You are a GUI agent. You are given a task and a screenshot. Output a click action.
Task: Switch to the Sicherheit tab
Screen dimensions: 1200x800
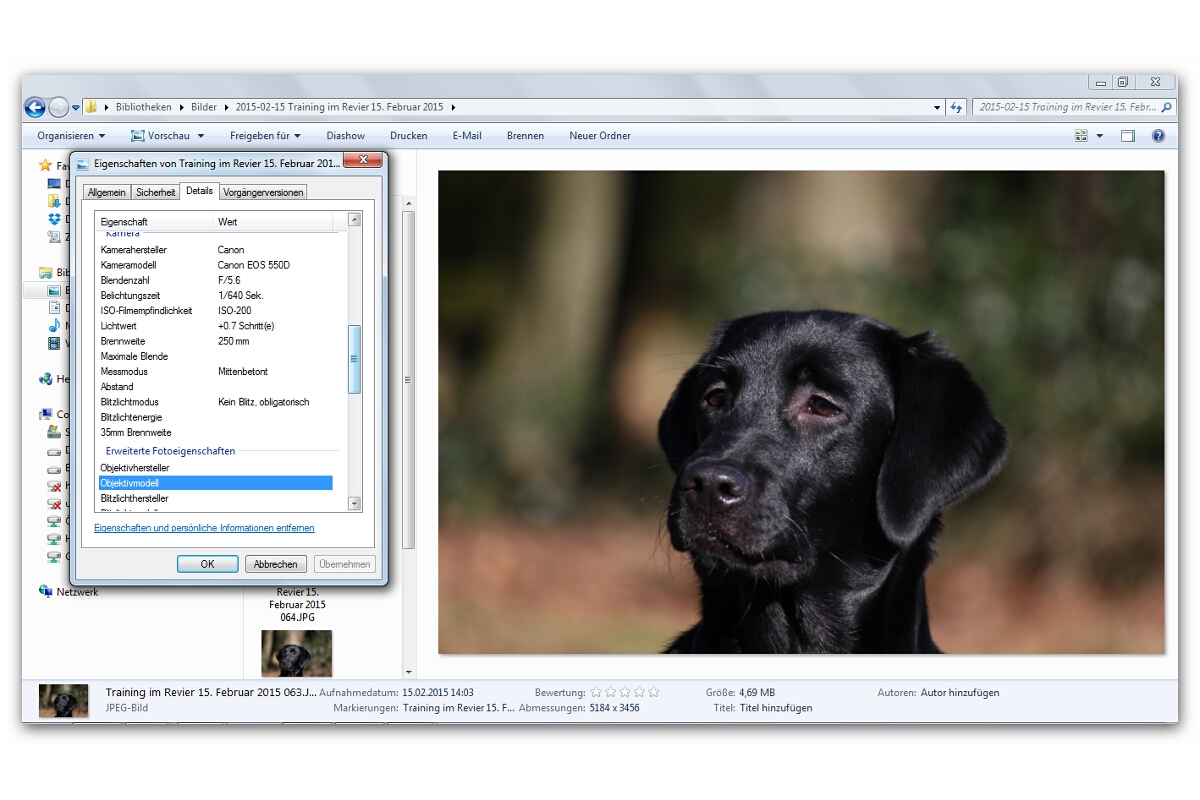point(156,192)
